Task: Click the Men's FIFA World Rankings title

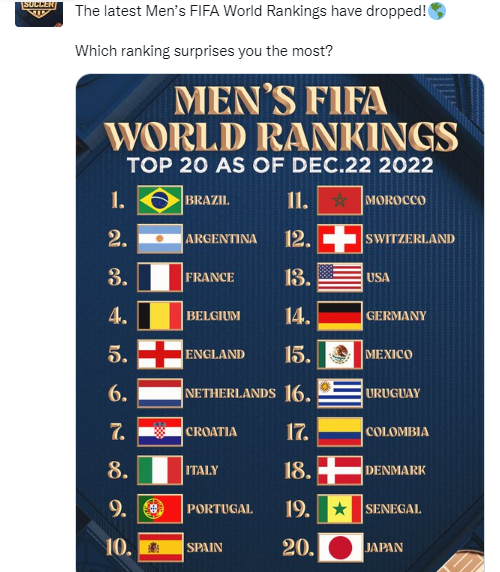Action: coord(281,119)
